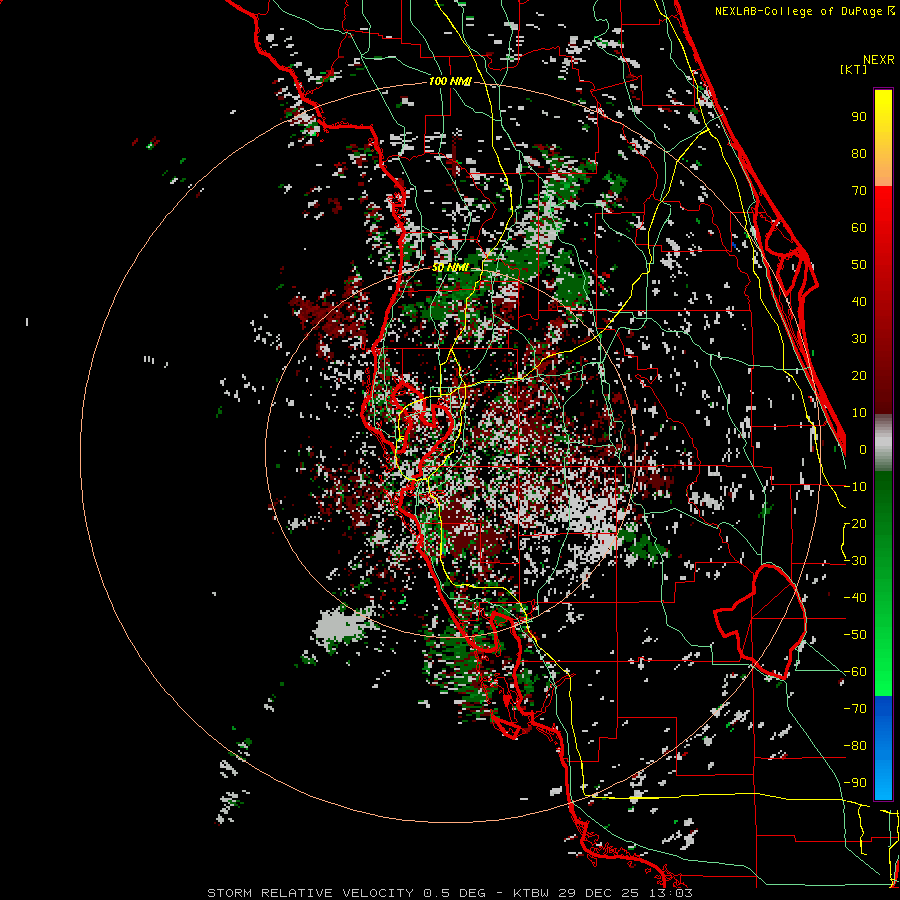
Task: Pick the orange segment of the color bar
Action: 883,166
